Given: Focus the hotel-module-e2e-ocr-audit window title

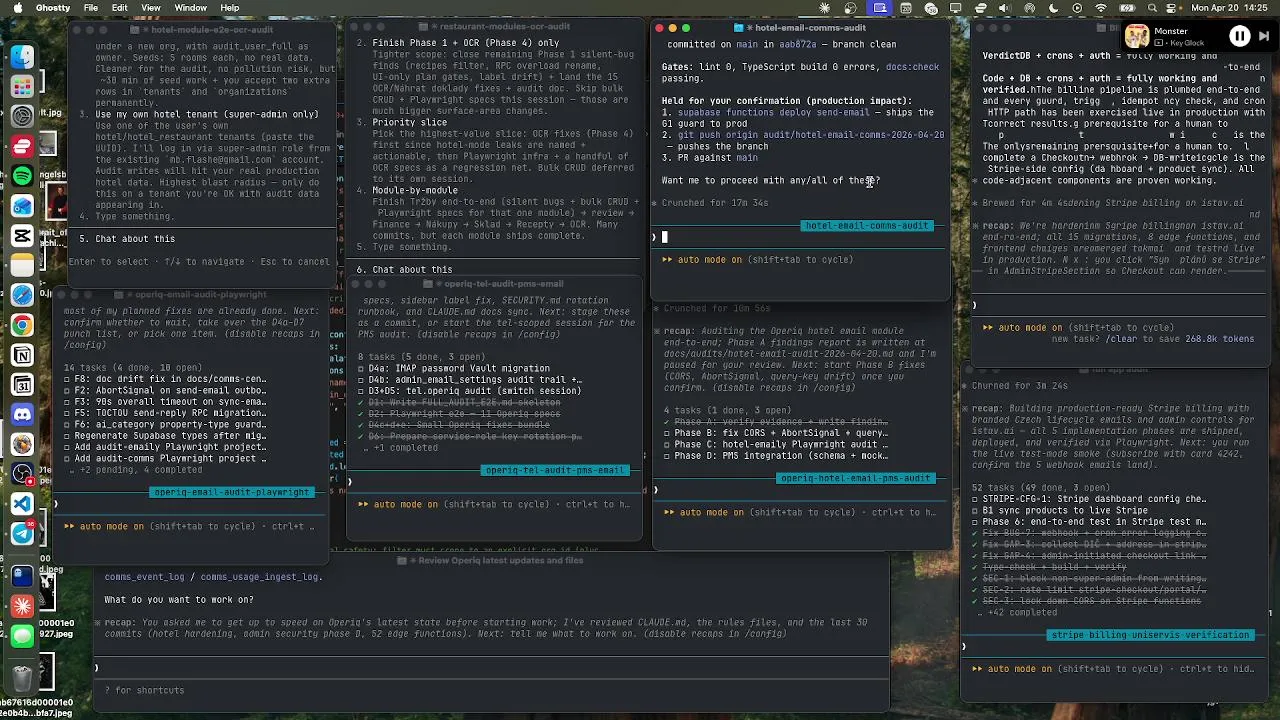Looking at the screenshot, I should coord(211,30).
